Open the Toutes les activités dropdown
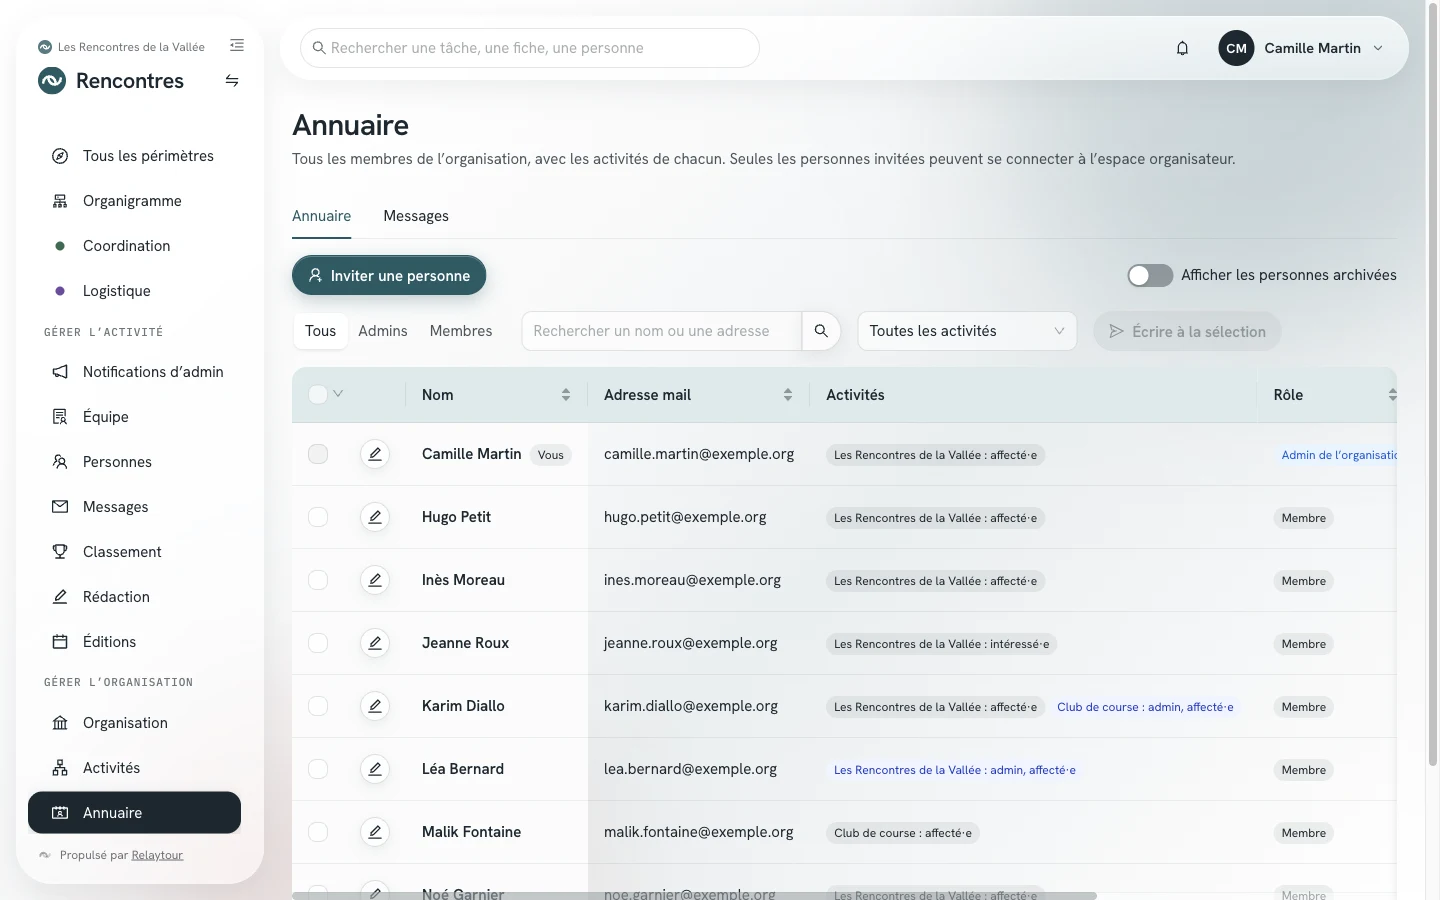 pyautogui.click(x=967, y=331)
